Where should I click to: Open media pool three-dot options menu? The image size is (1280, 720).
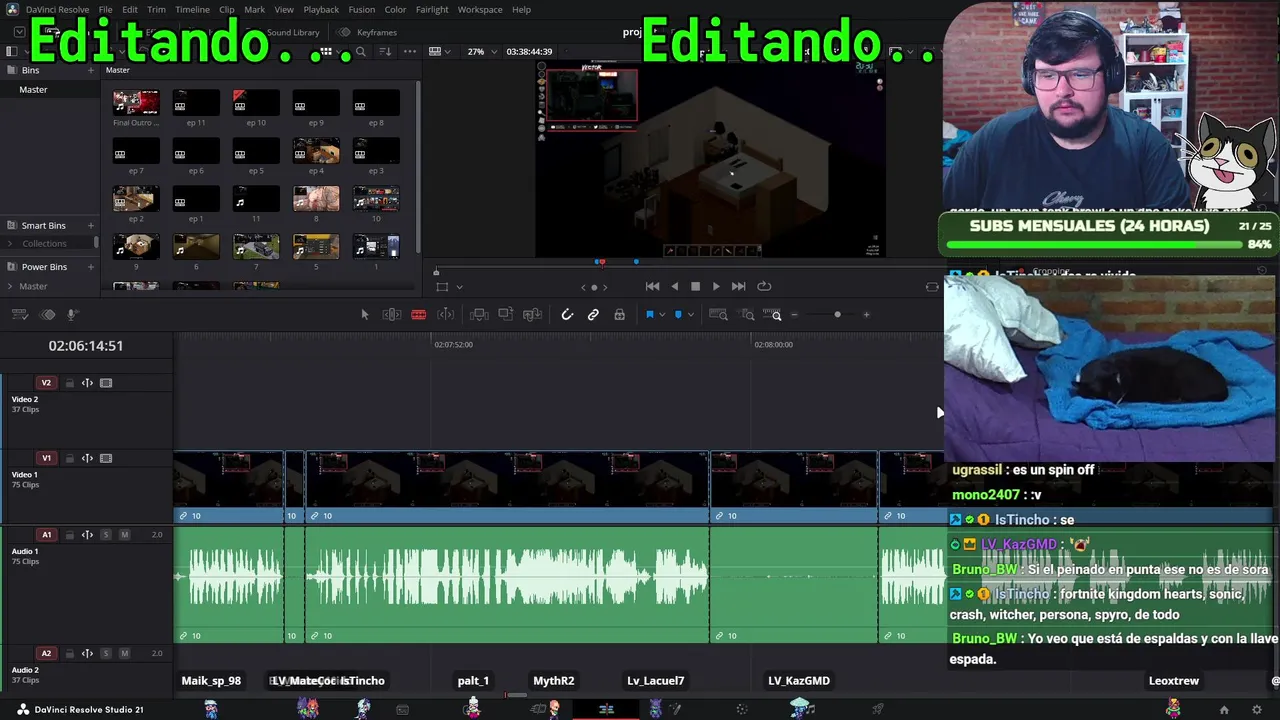[409, 51]
